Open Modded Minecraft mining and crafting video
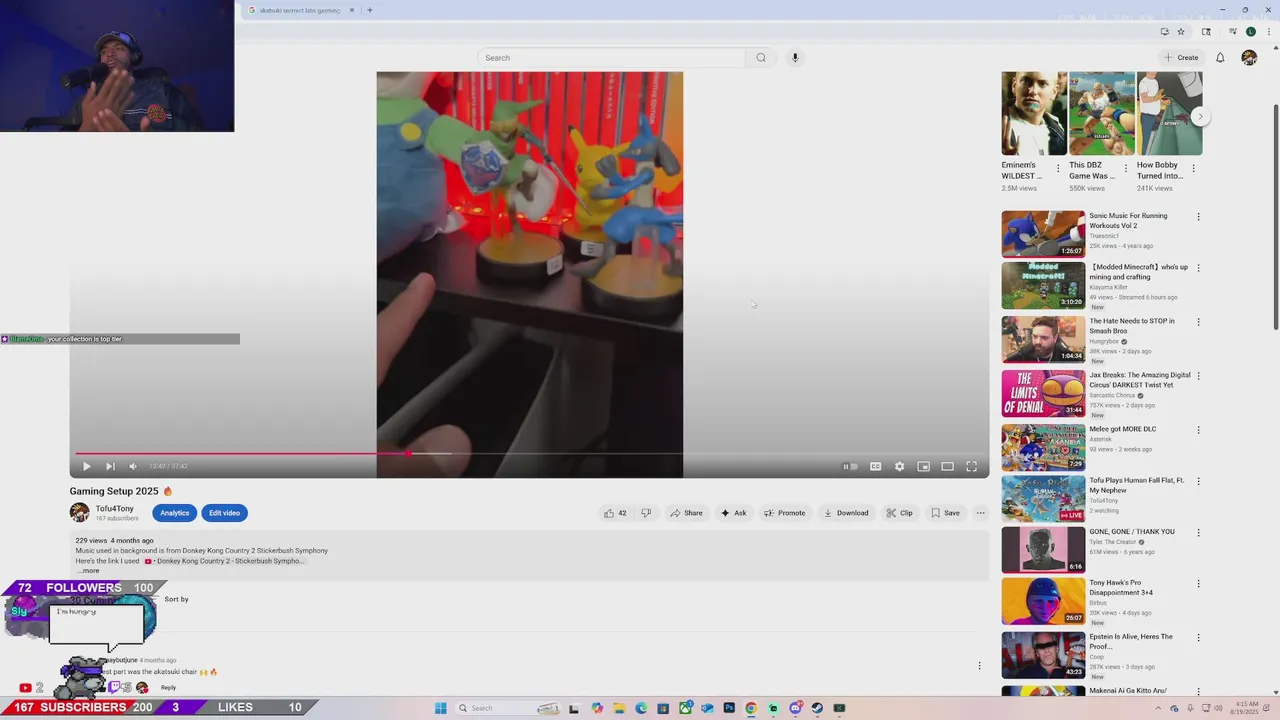1280x720 pixels. [x=1043, y=286]
